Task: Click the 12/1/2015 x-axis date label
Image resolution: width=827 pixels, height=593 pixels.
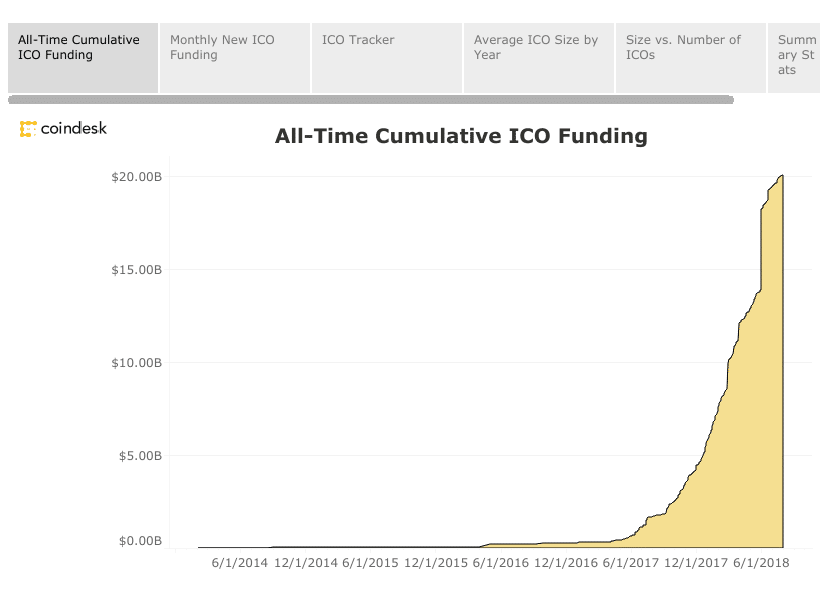Action: click(x=436, y=563)
